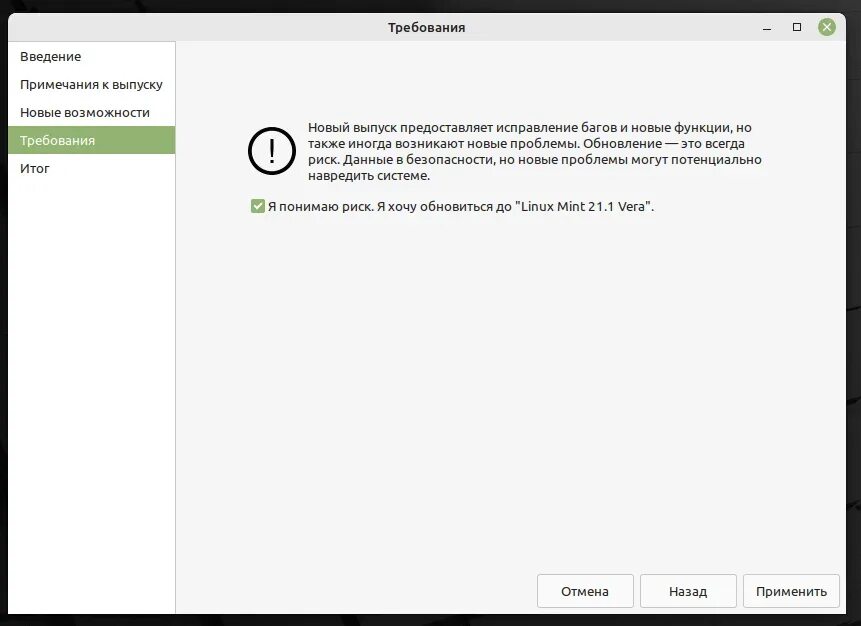Select the highlighted Требования step
This screenshot has width=861, height=626.
pos(92,140)
